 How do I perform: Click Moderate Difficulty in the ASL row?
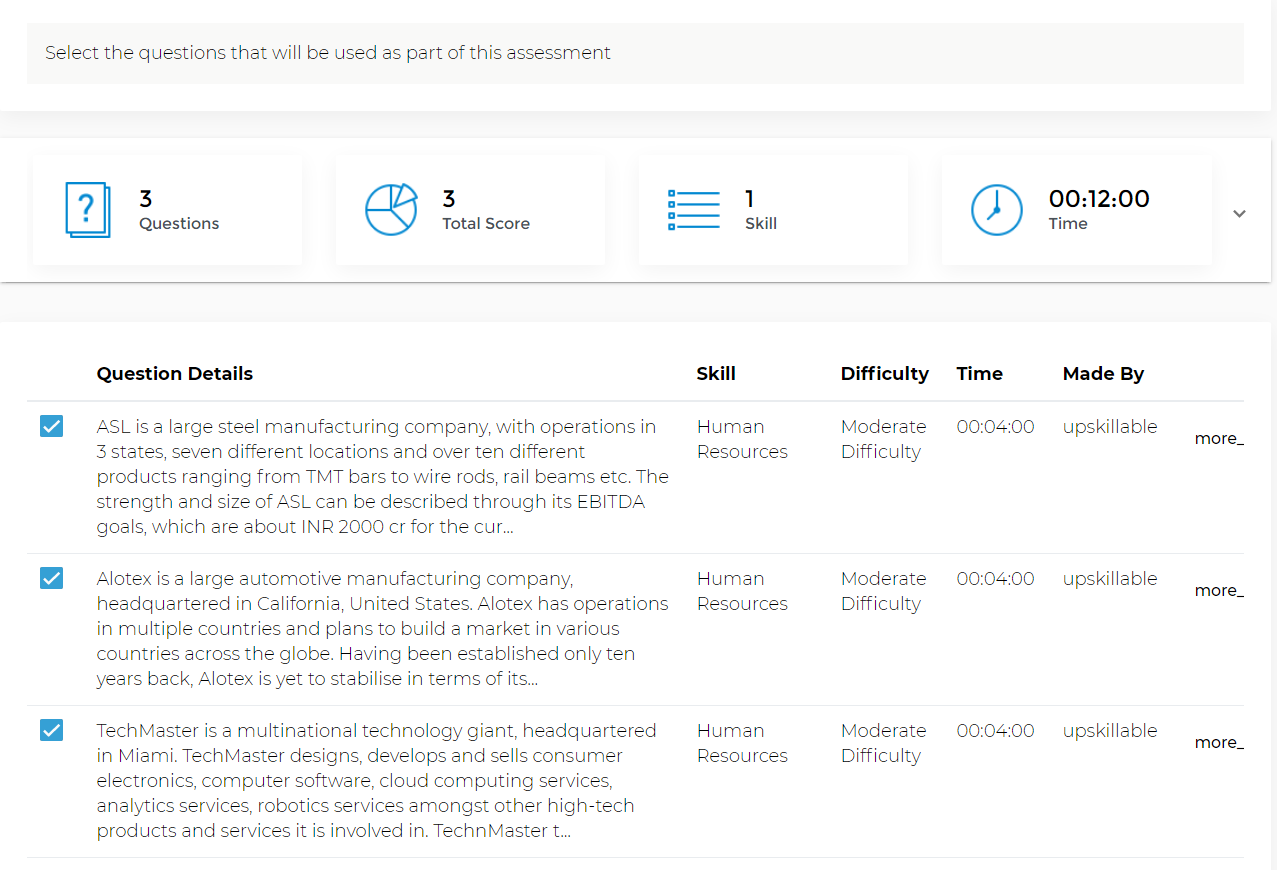pos(883,439)
